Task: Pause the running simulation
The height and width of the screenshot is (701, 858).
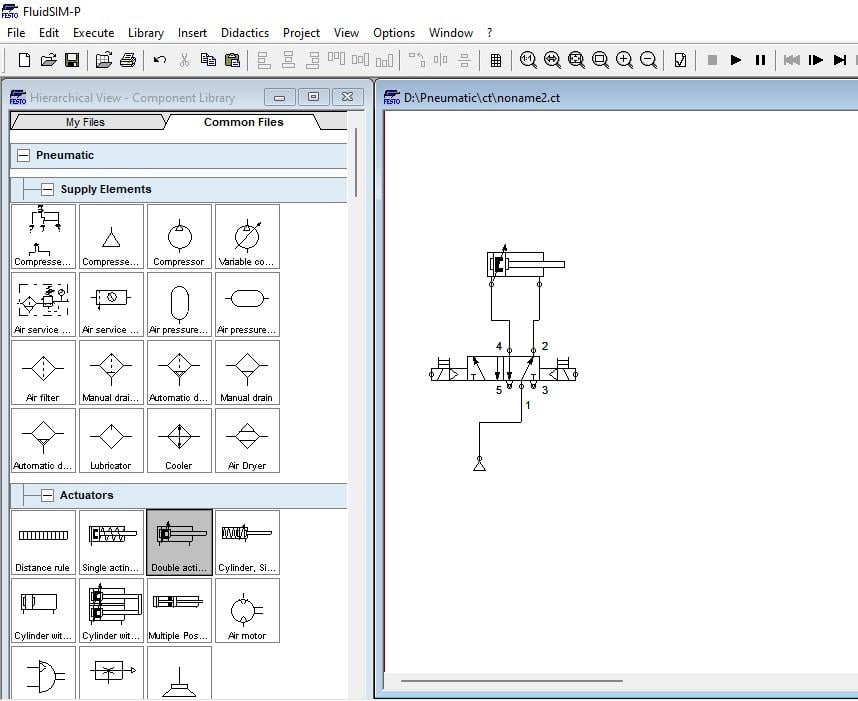Action: click(x=761, y=60)
